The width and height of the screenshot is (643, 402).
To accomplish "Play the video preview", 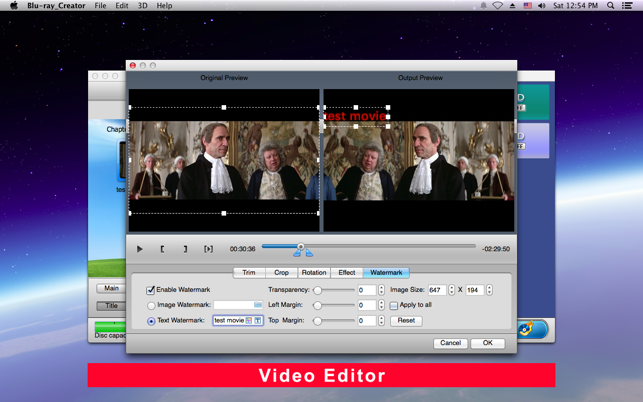I will point(139,249).
